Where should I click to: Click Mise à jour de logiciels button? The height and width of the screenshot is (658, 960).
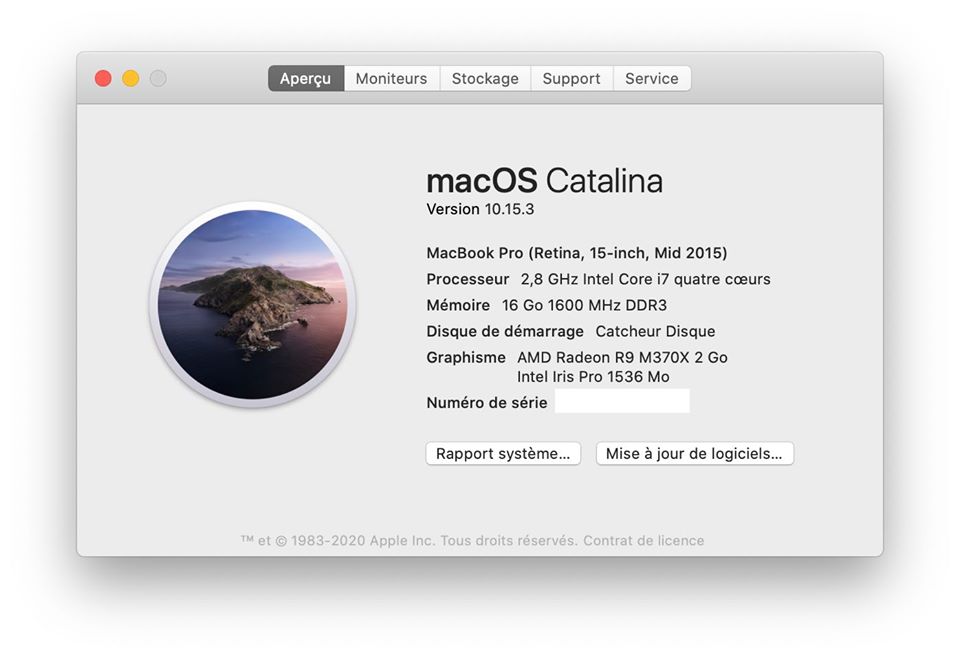695,454
